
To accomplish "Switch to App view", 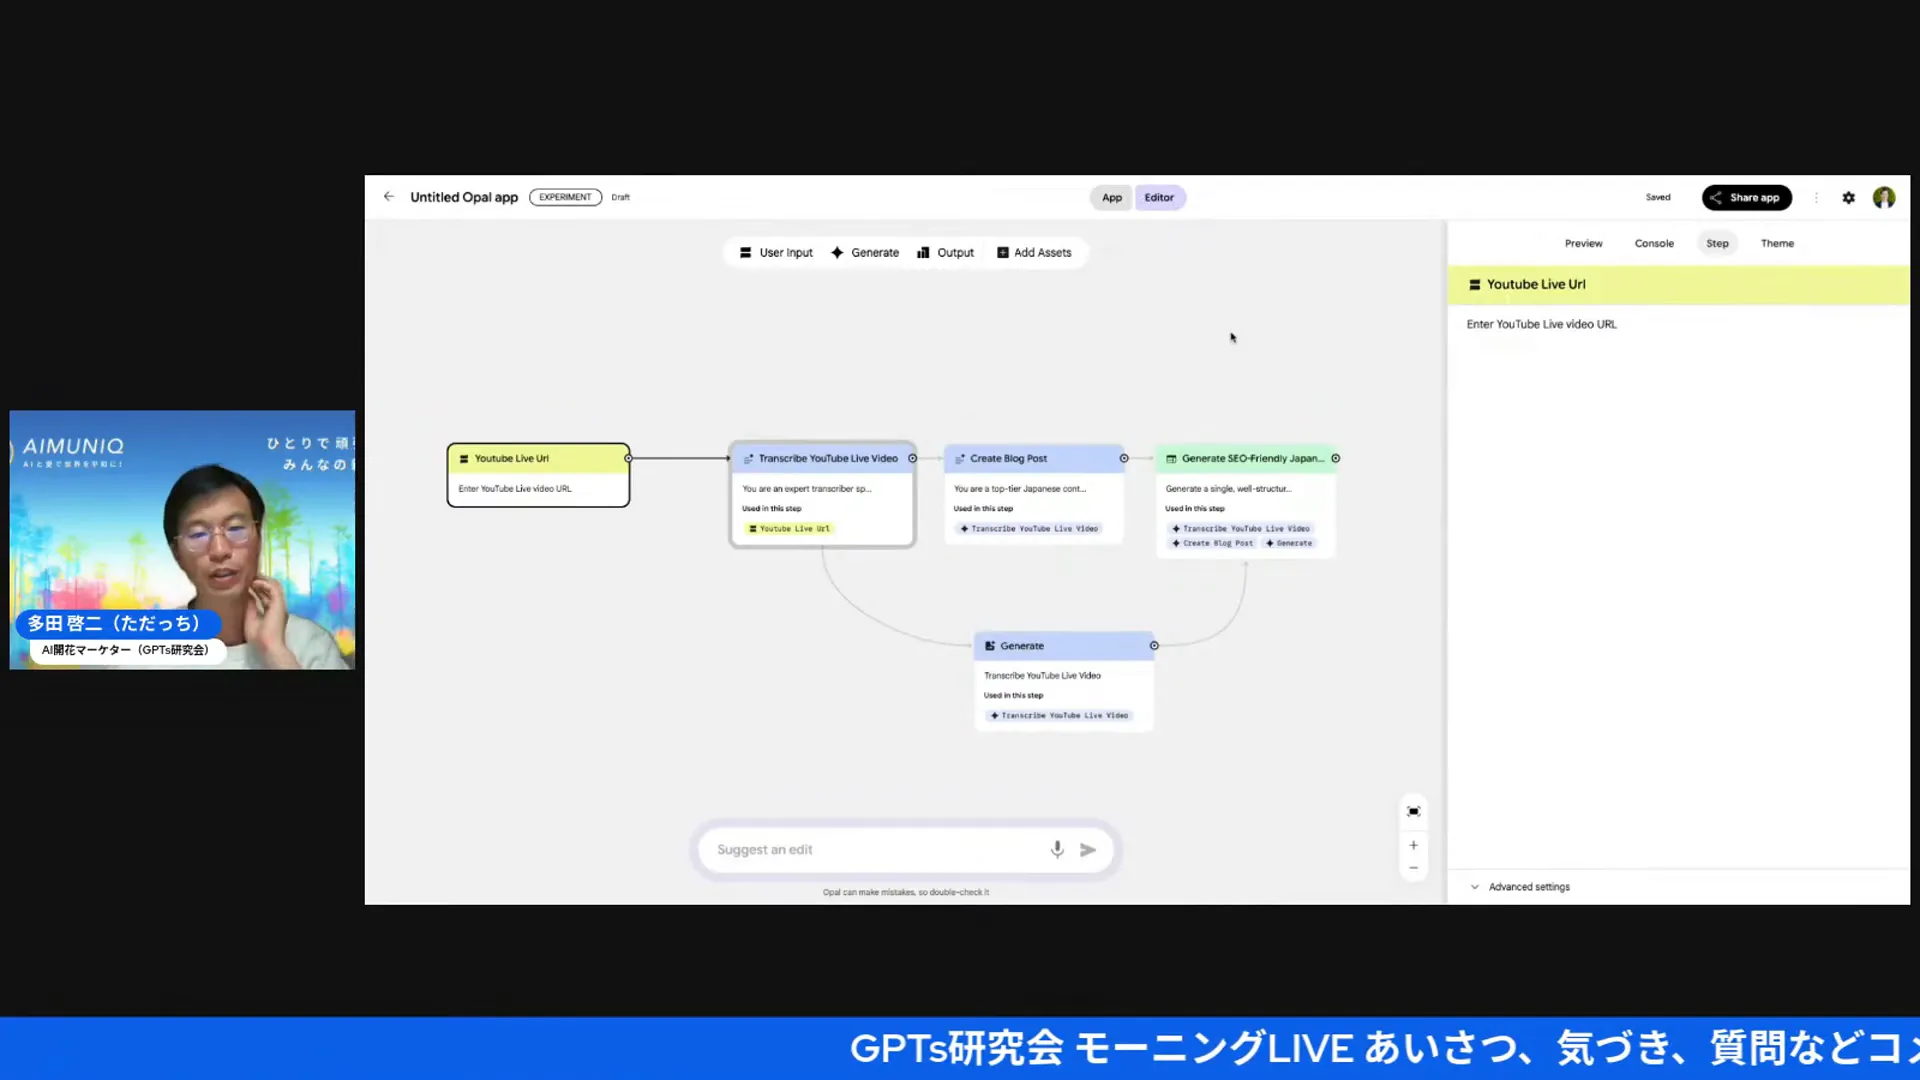I will point(1112,198).
